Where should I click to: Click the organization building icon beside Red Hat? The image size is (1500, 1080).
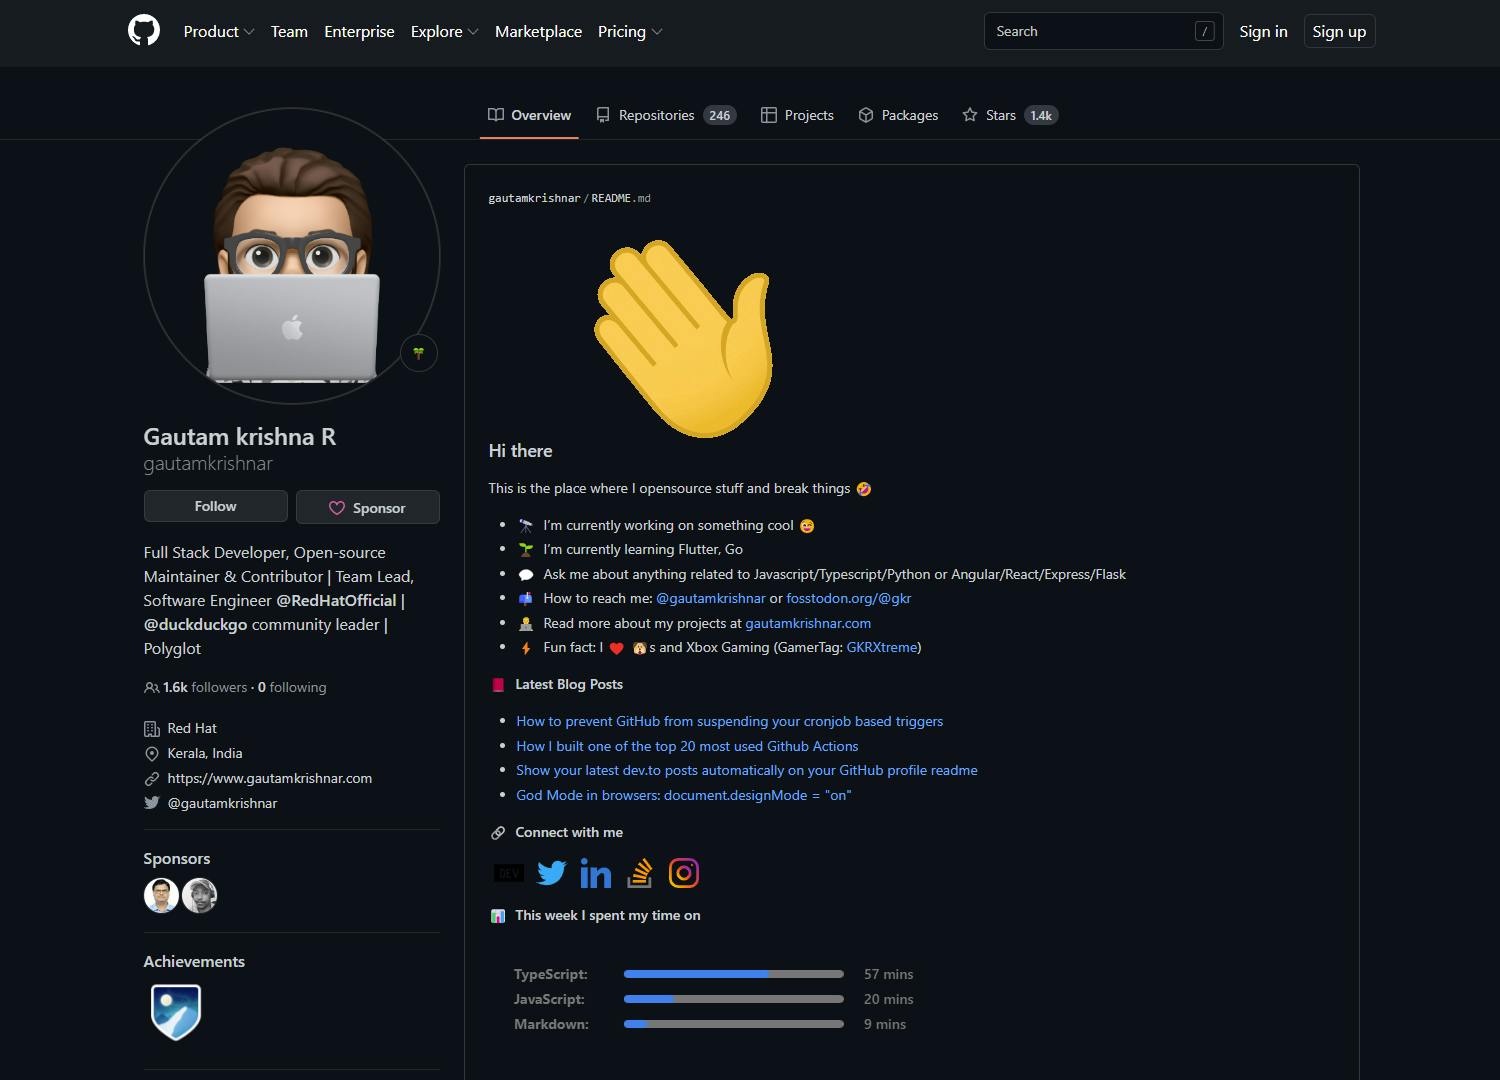152,729
